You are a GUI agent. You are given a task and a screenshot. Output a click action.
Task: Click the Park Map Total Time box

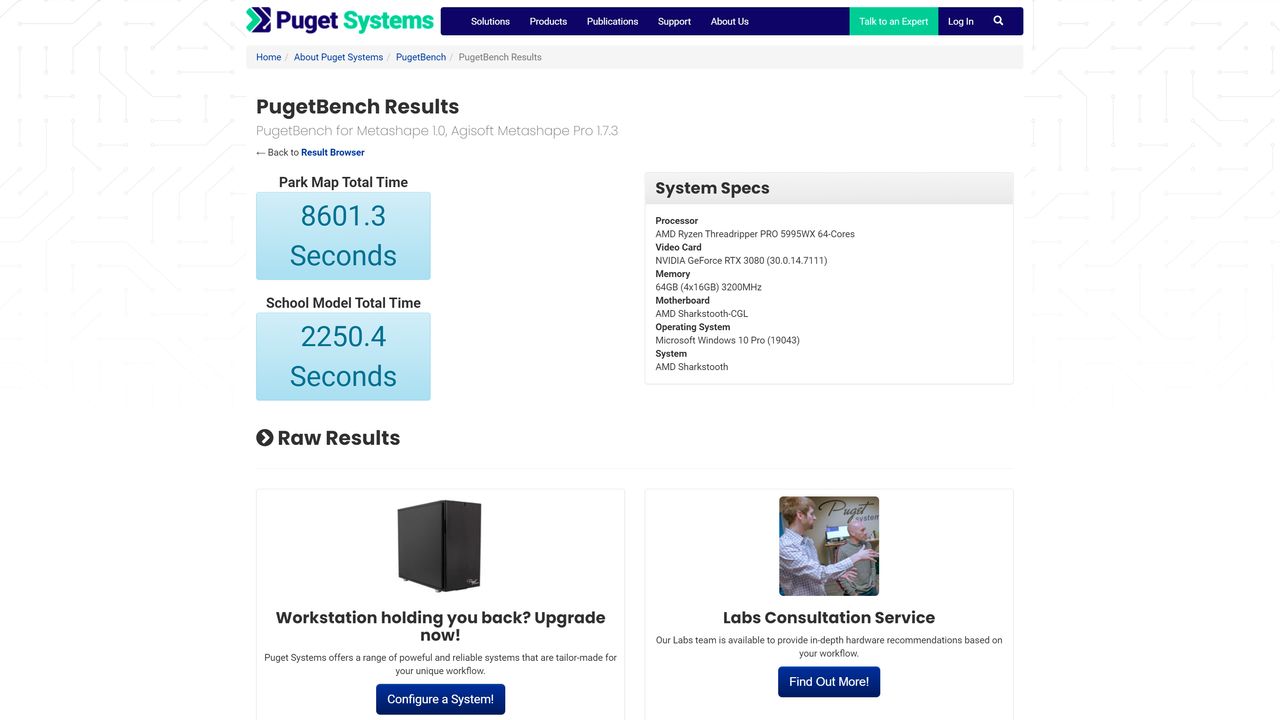tap(343, 236)
